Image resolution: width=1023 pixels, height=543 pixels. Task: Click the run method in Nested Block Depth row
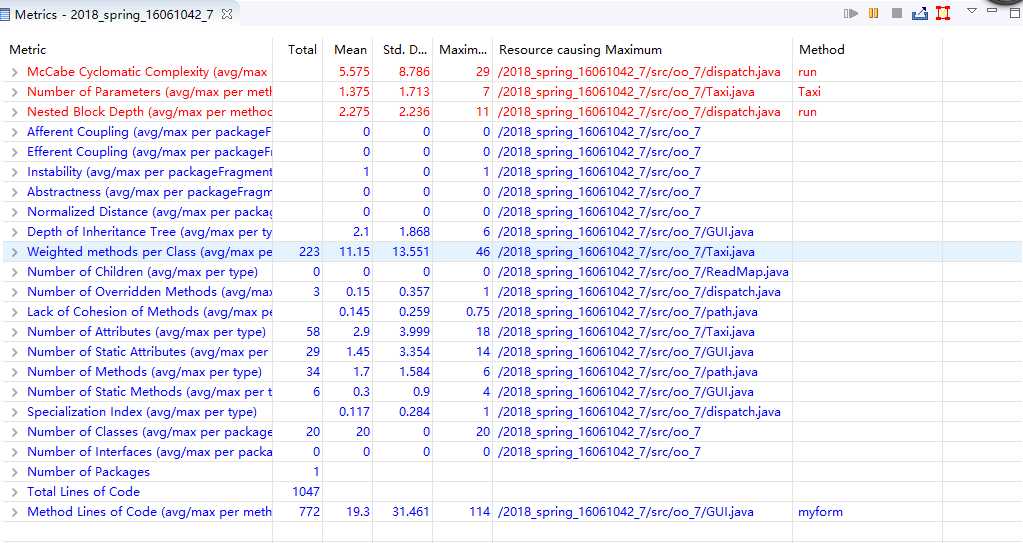[x=807, y=112]
